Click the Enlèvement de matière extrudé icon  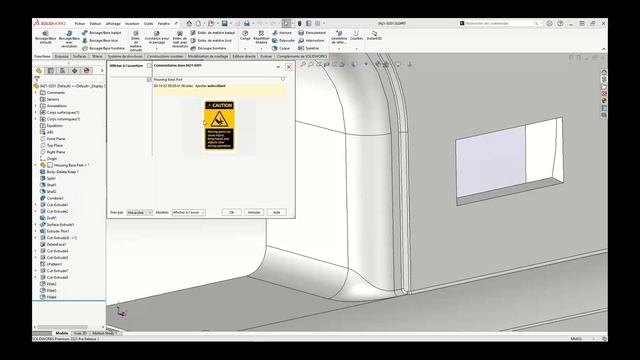coord(136,33)
